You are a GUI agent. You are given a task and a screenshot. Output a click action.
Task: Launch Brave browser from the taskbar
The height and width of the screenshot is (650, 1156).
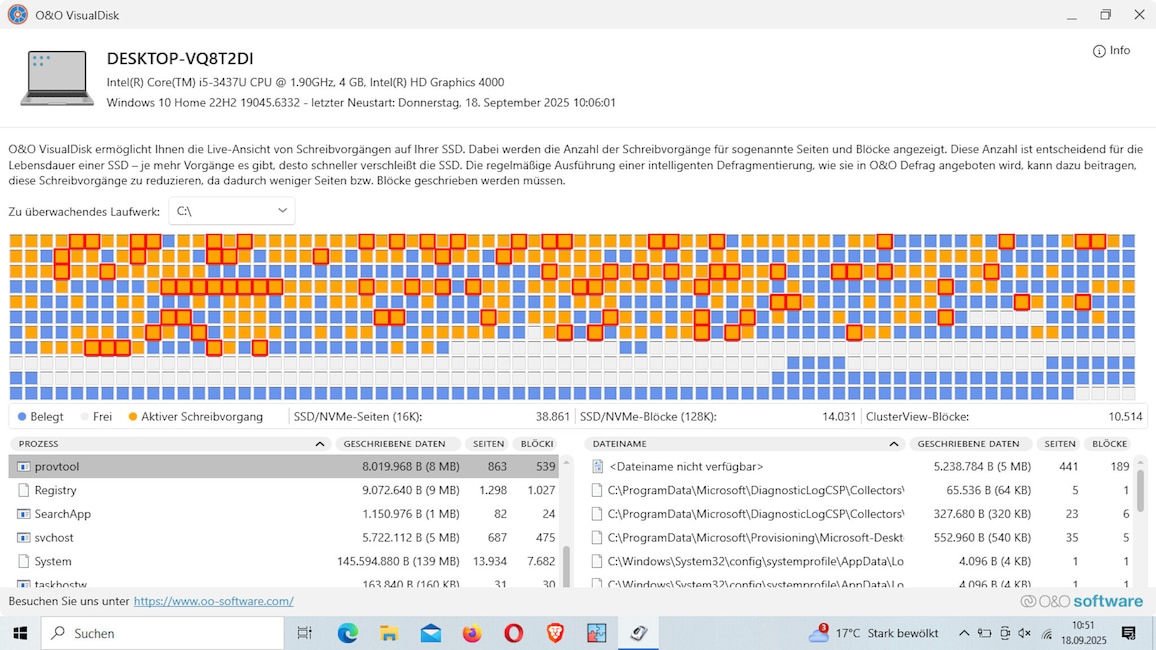(x=555, y=633)
